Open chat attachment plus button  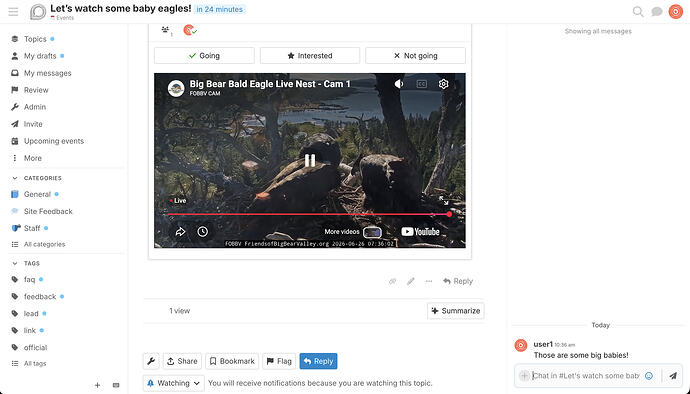click(x=524, y=376)
